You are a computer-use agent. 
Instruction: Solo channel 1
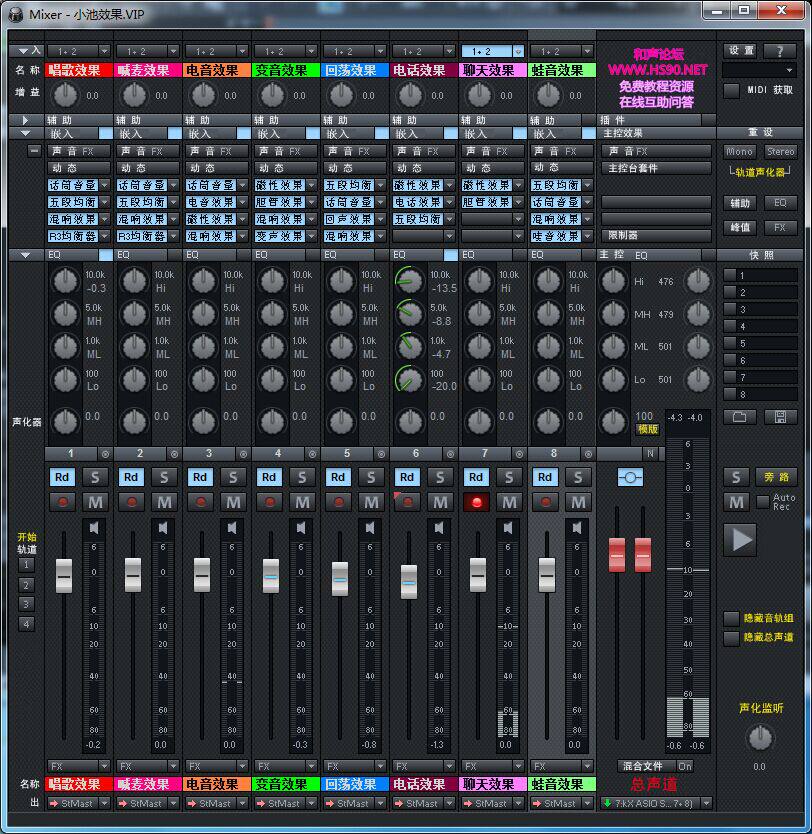coord(95,477)
